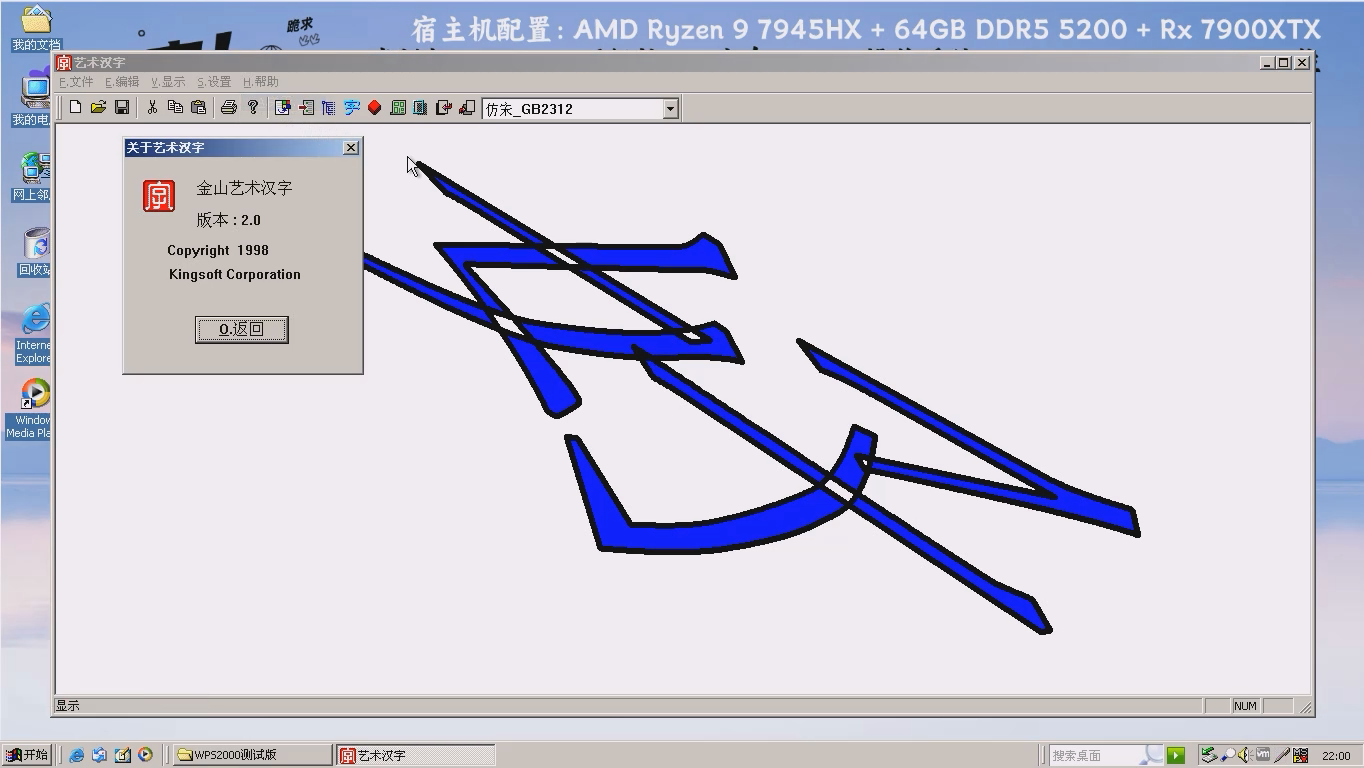
Task: Click the toolbar icon right of Help
Action: click(x=283, y=108)
